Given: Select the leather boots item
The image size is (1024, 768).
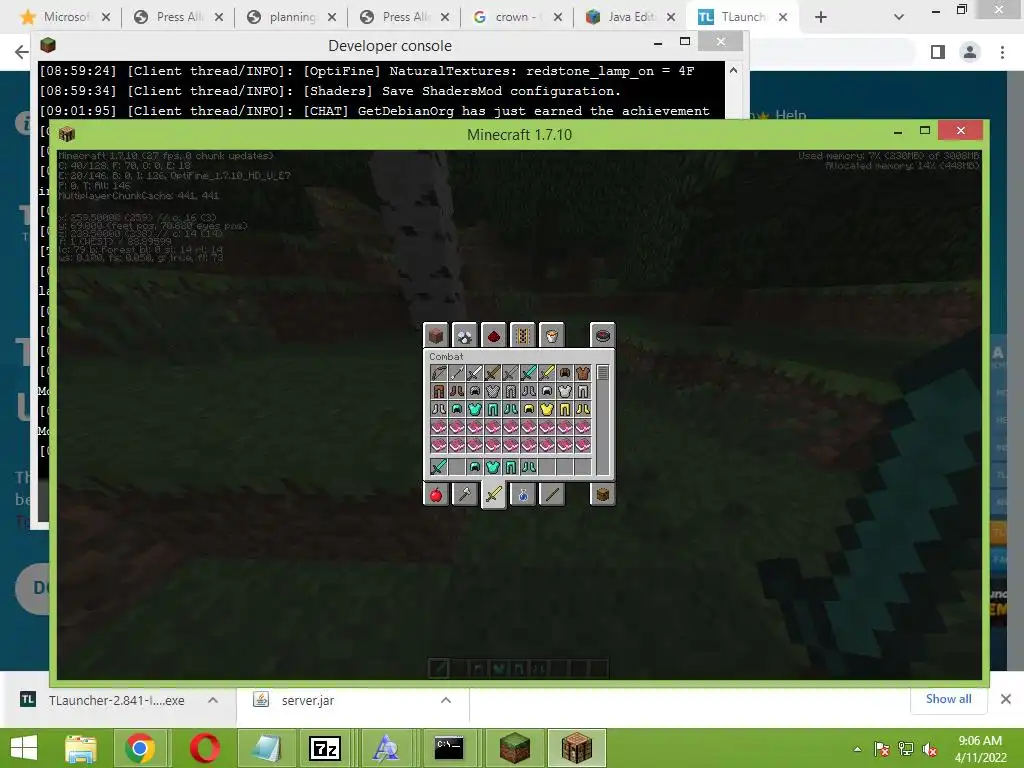Looking at the screenshot, I should tap(456, 391).
